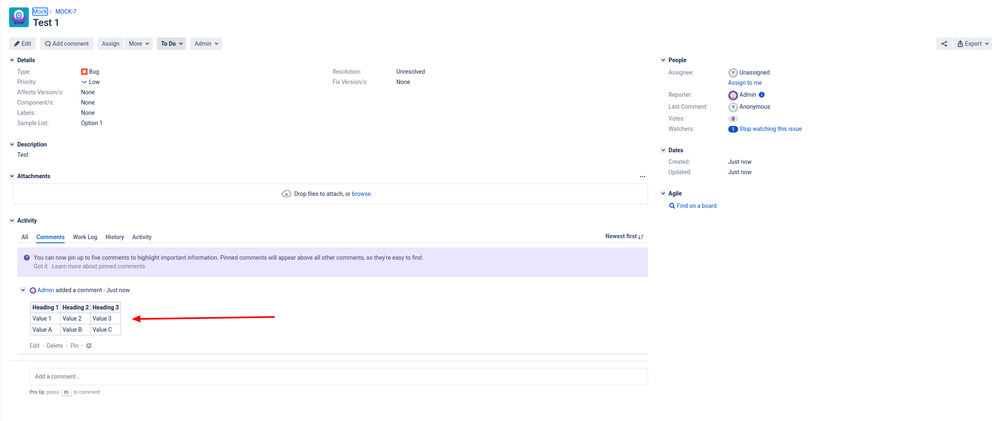The width and height of the screenshot is (999, 421).
Task: Click the Assign button
Action: point(110,44)
